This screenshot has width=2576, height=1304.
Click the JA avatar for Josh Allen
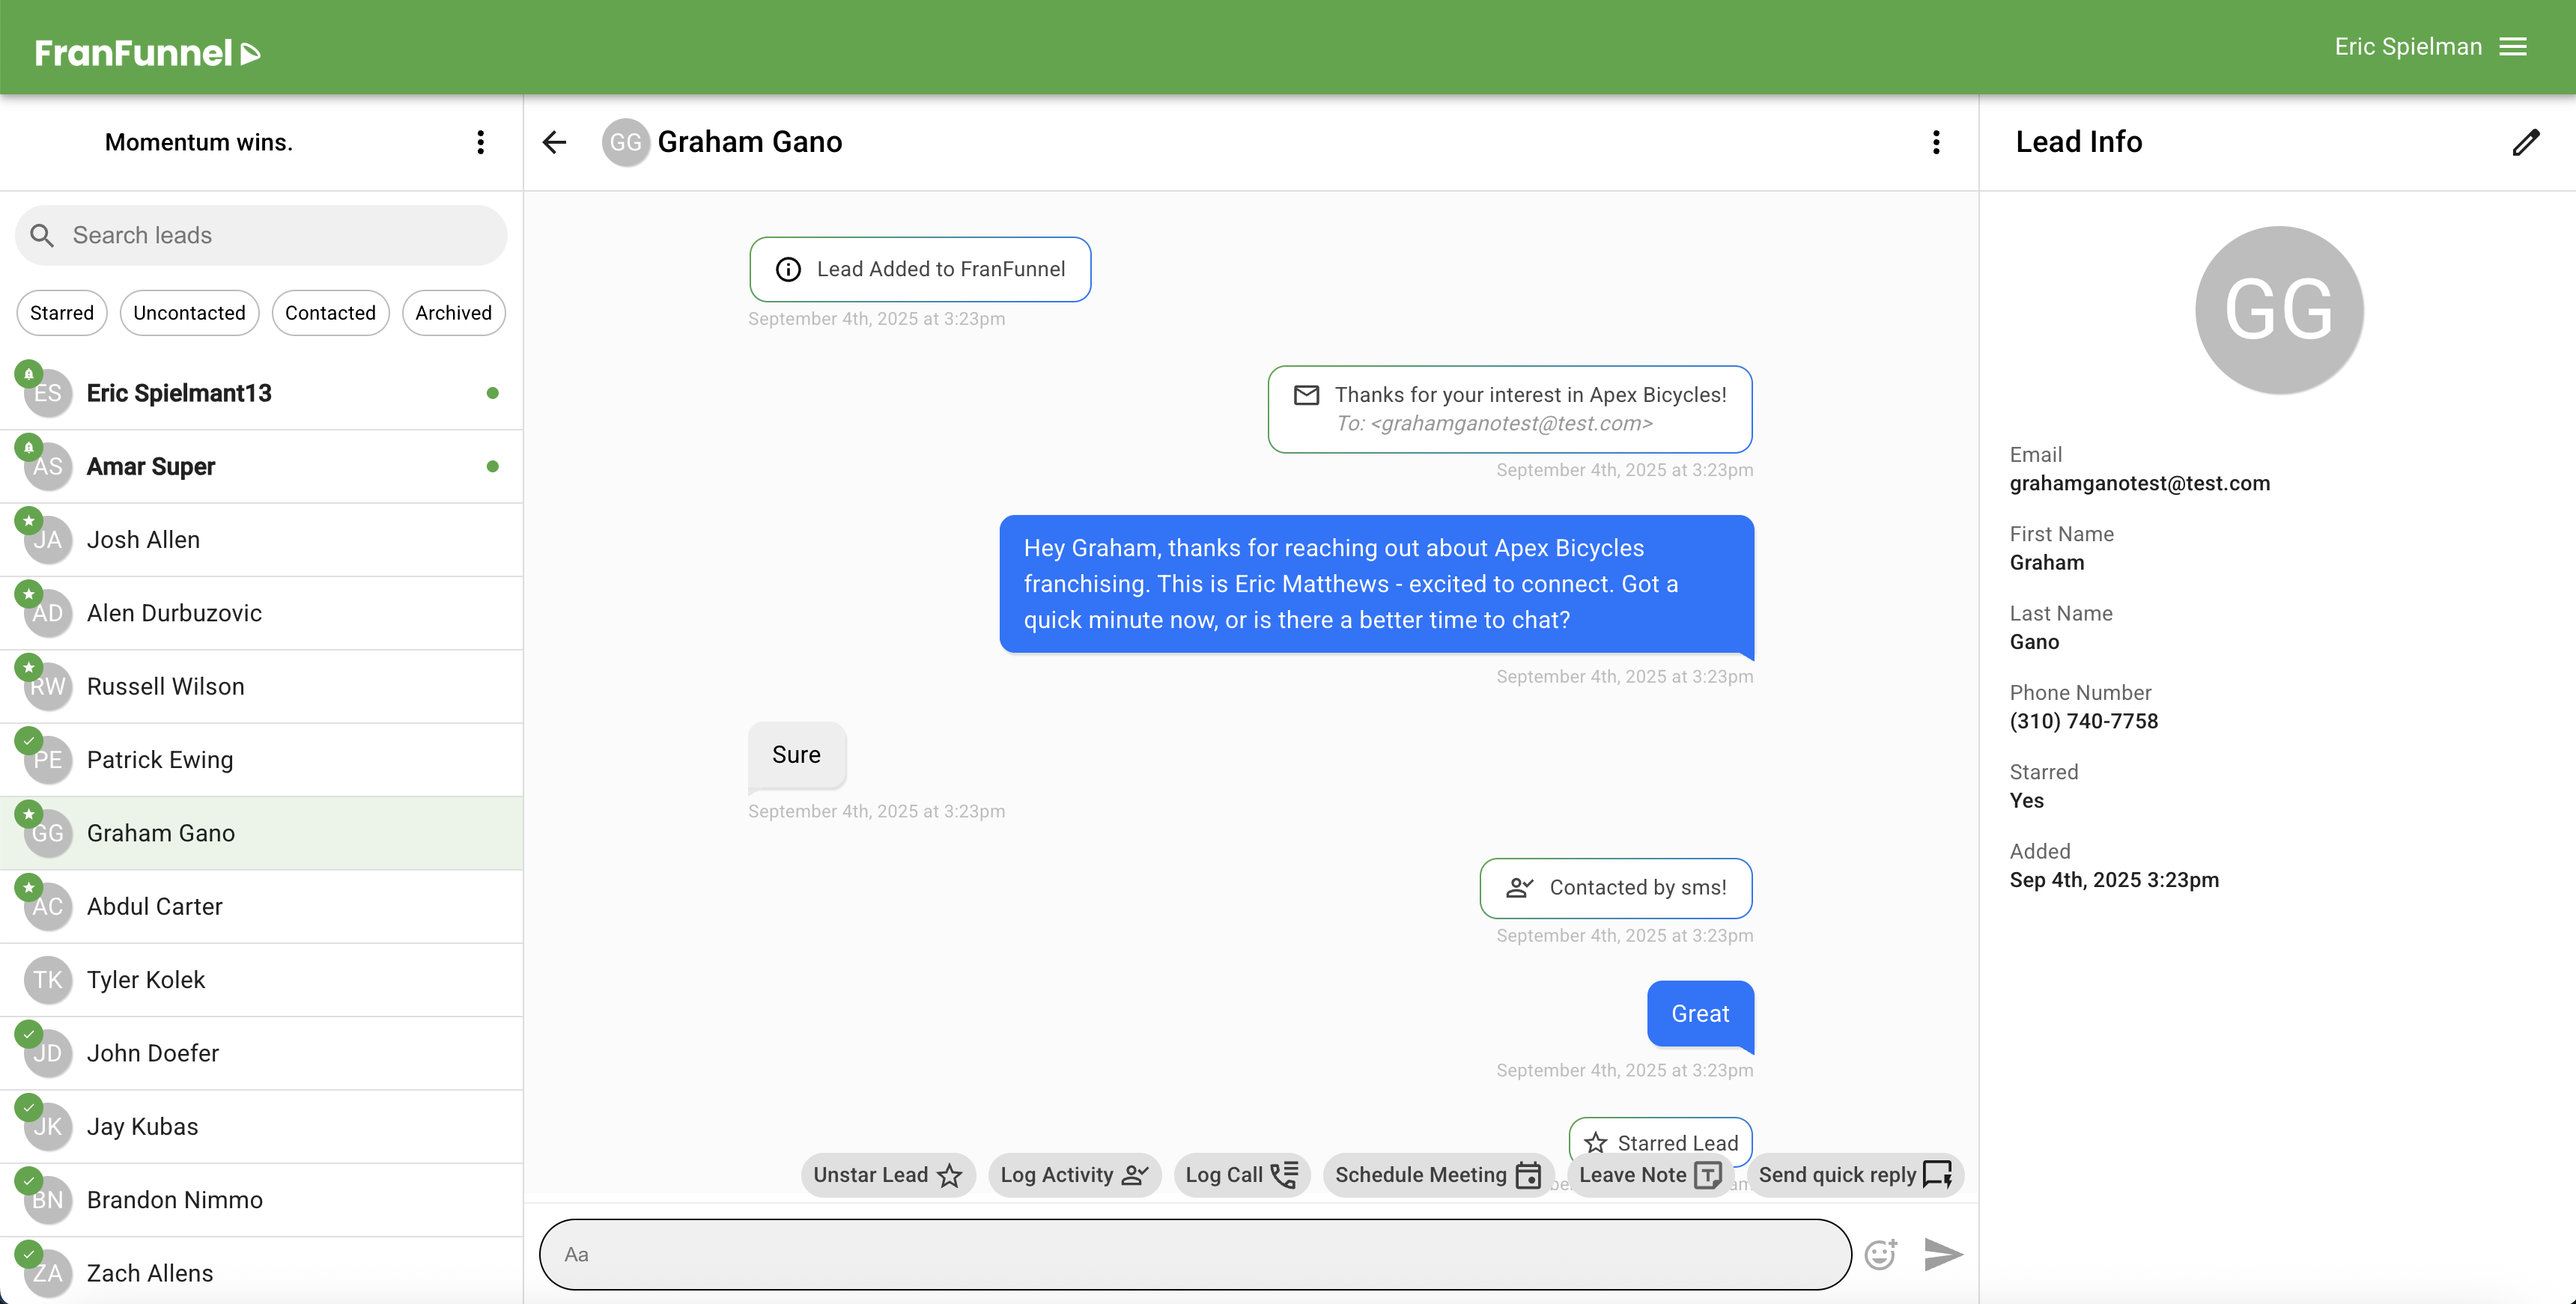pyautogui.click(x=48, y=541)
